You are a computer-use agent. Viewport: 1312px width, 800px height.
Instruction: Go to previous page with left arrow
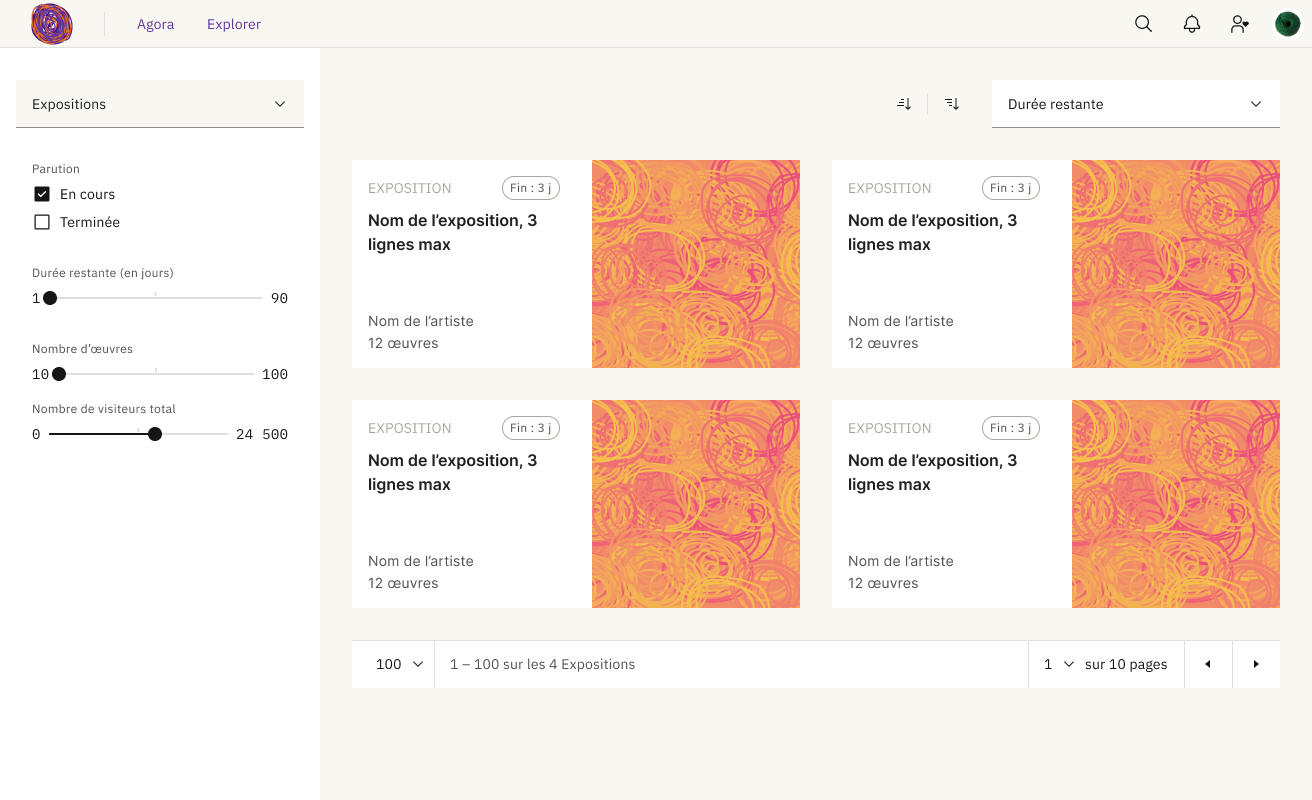pyautogui.click(x=1208, y=664)
